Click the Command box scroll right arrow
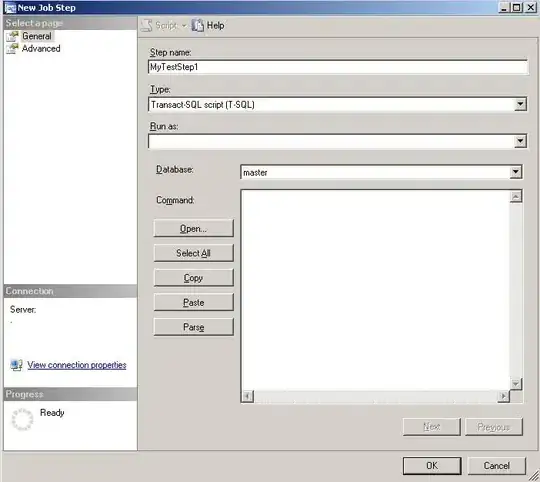 point(503,396)
